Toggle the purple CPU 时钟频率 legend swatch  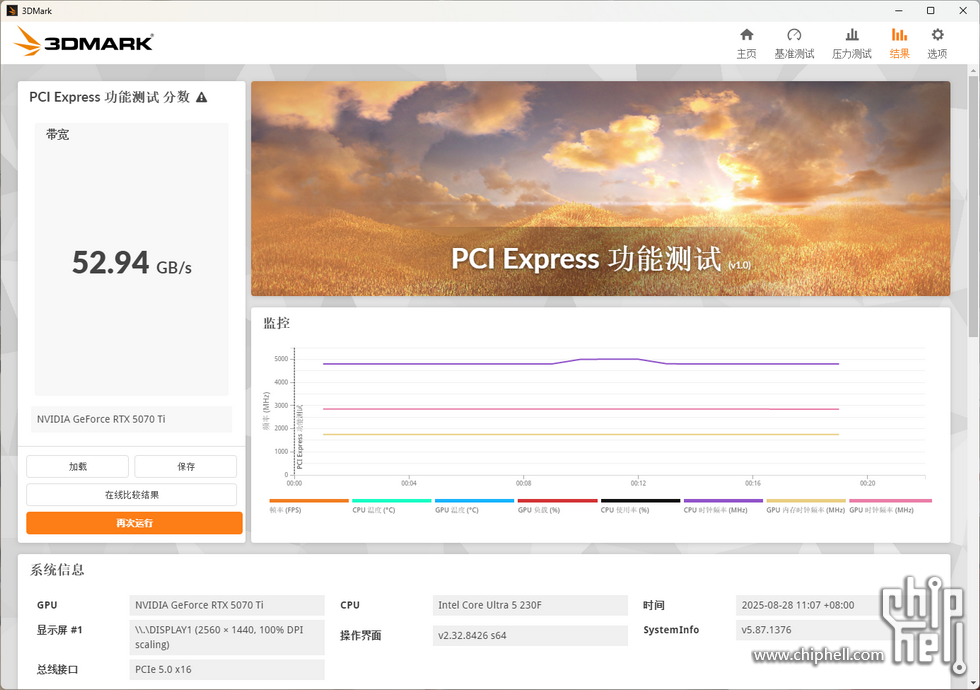pyautogui.click(x=723, y=501)
